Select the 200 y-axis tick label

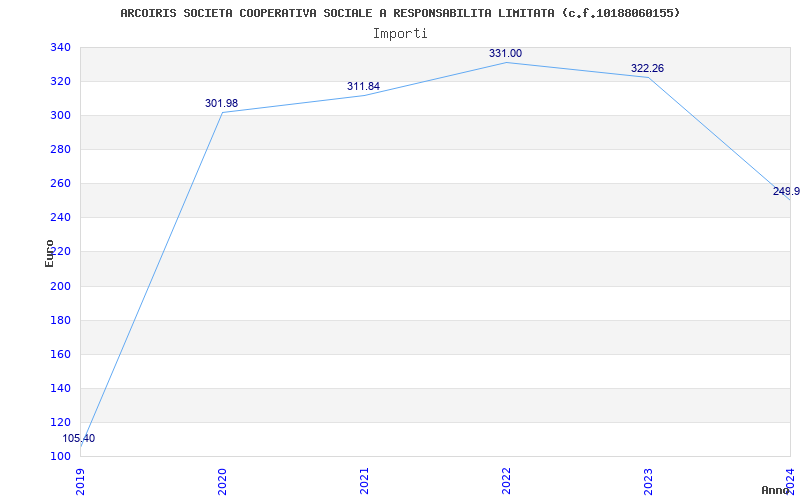[x=60, y=286]
